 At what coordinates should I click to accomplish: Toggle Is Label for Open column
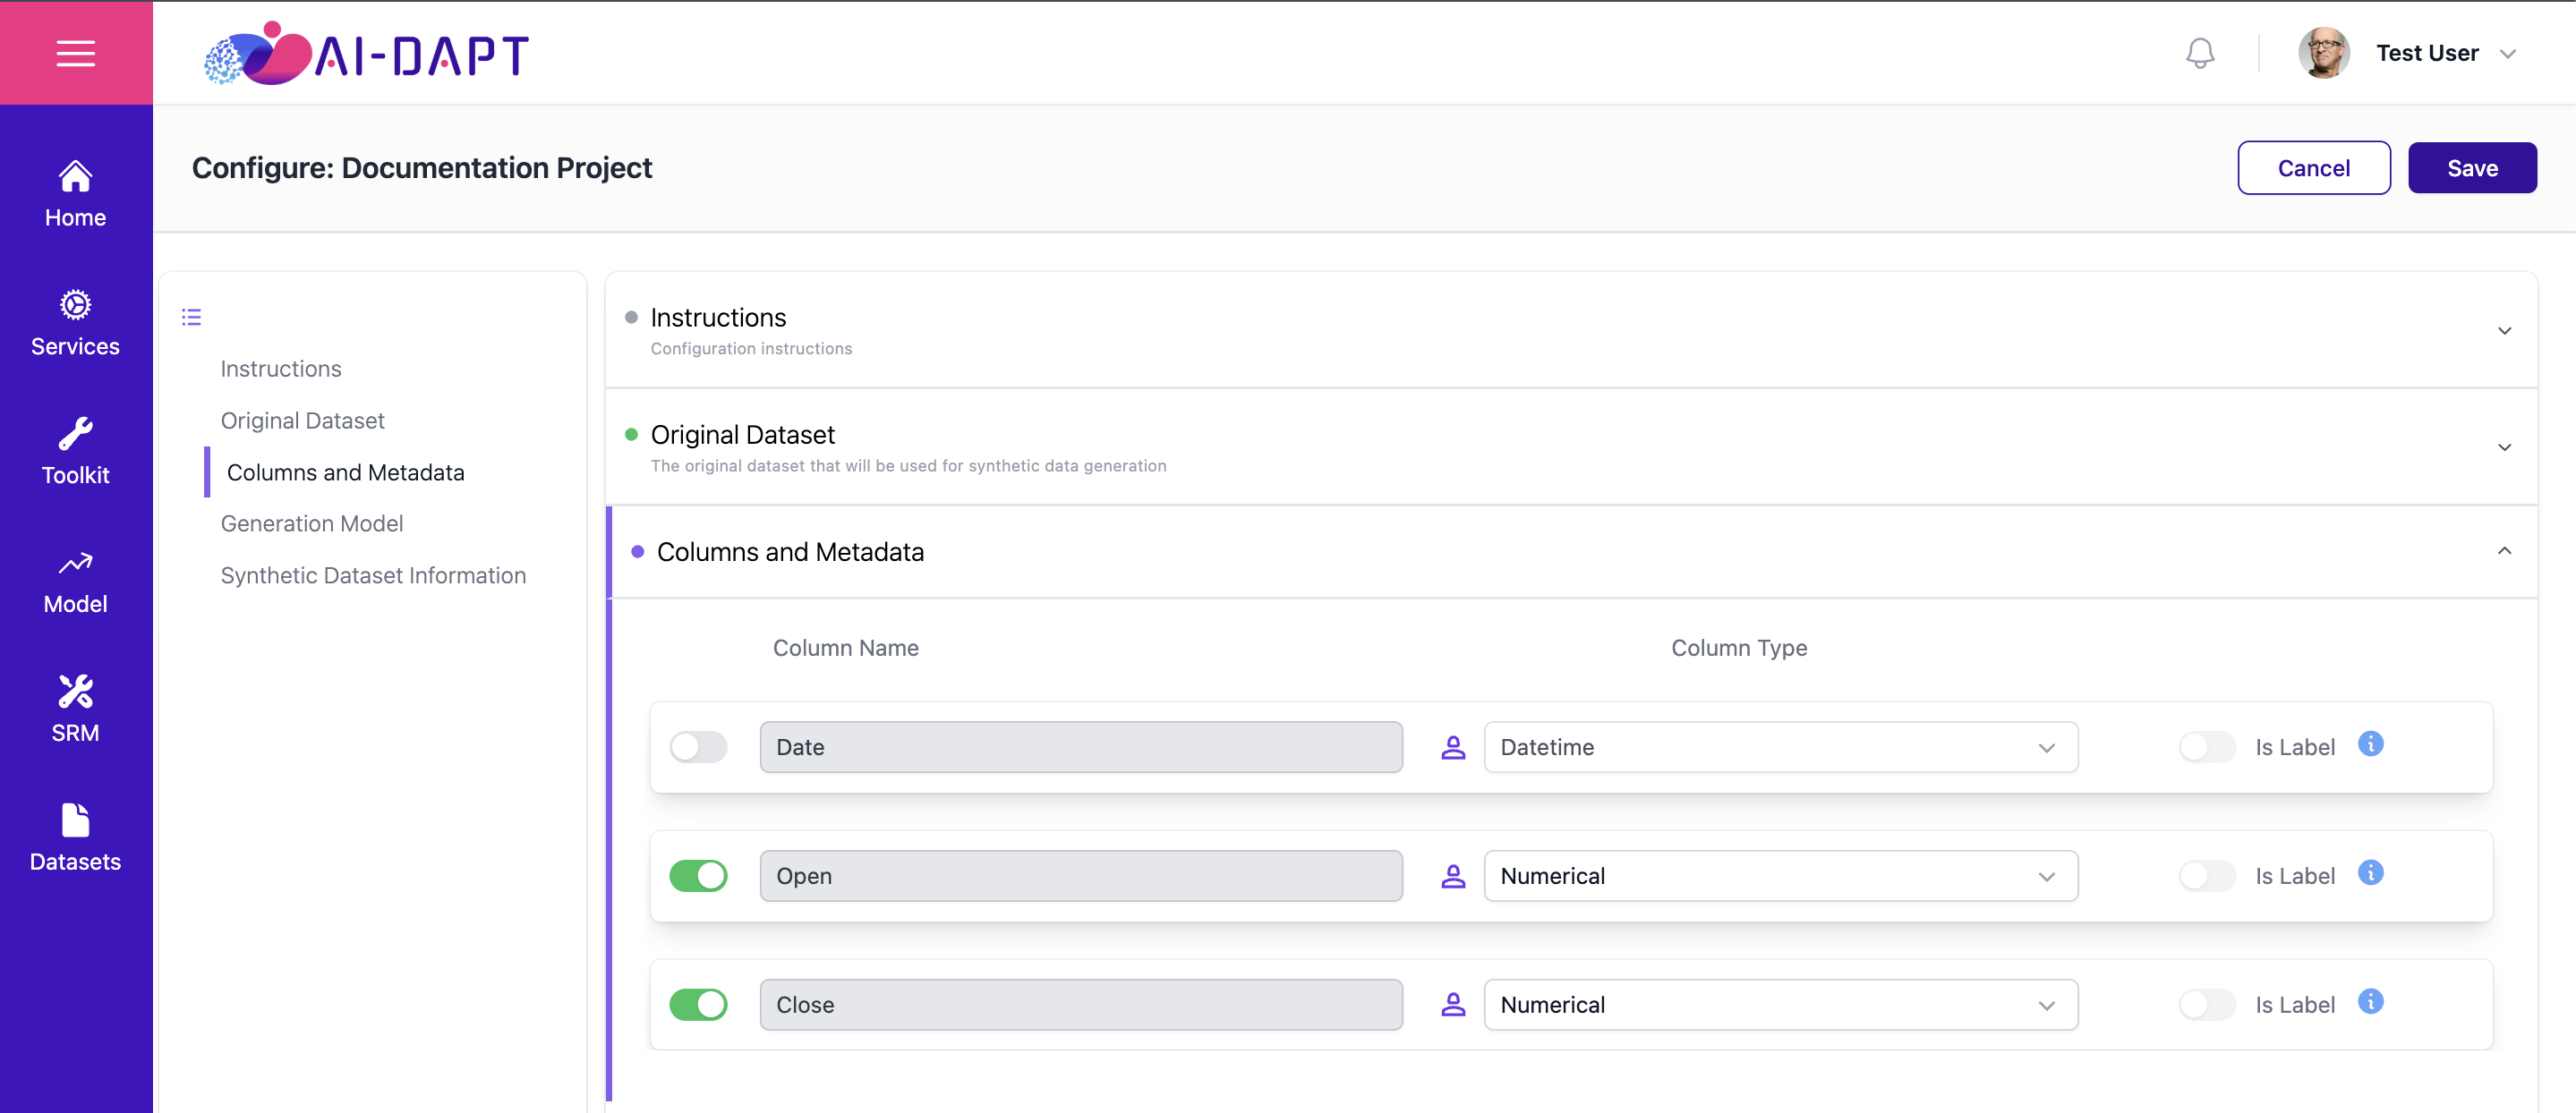[2207, 876]
